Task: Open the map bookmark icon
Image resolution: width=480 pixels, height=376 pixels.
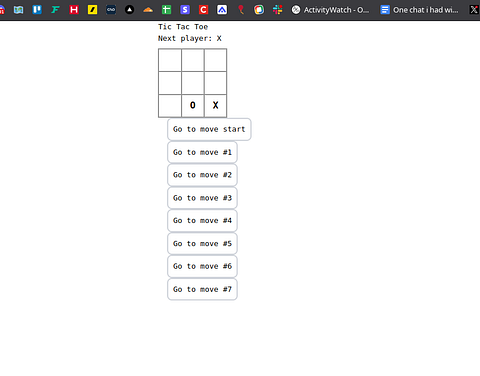Action: 18,10
